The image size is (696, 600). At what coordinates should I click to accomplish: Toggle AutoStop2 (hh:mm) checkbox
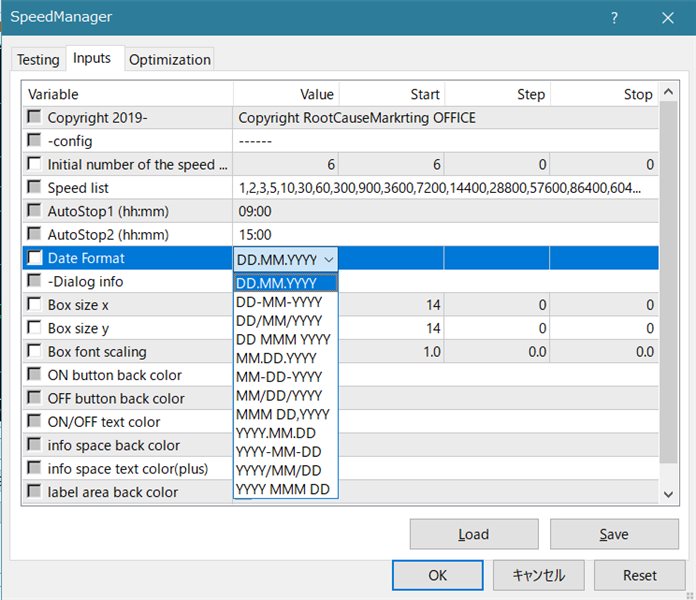point(34,234)
